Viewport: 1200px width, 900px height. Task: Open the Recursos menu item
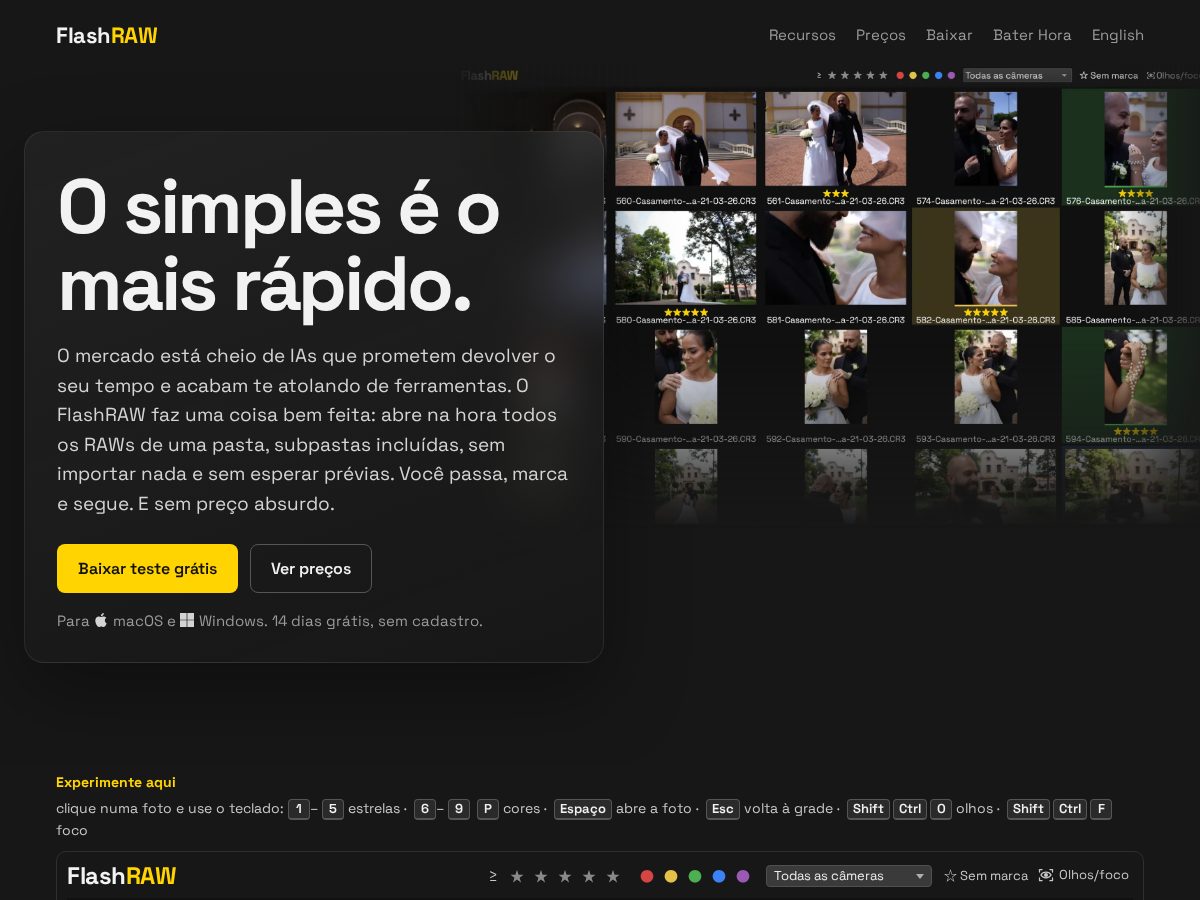coord(802,35)
